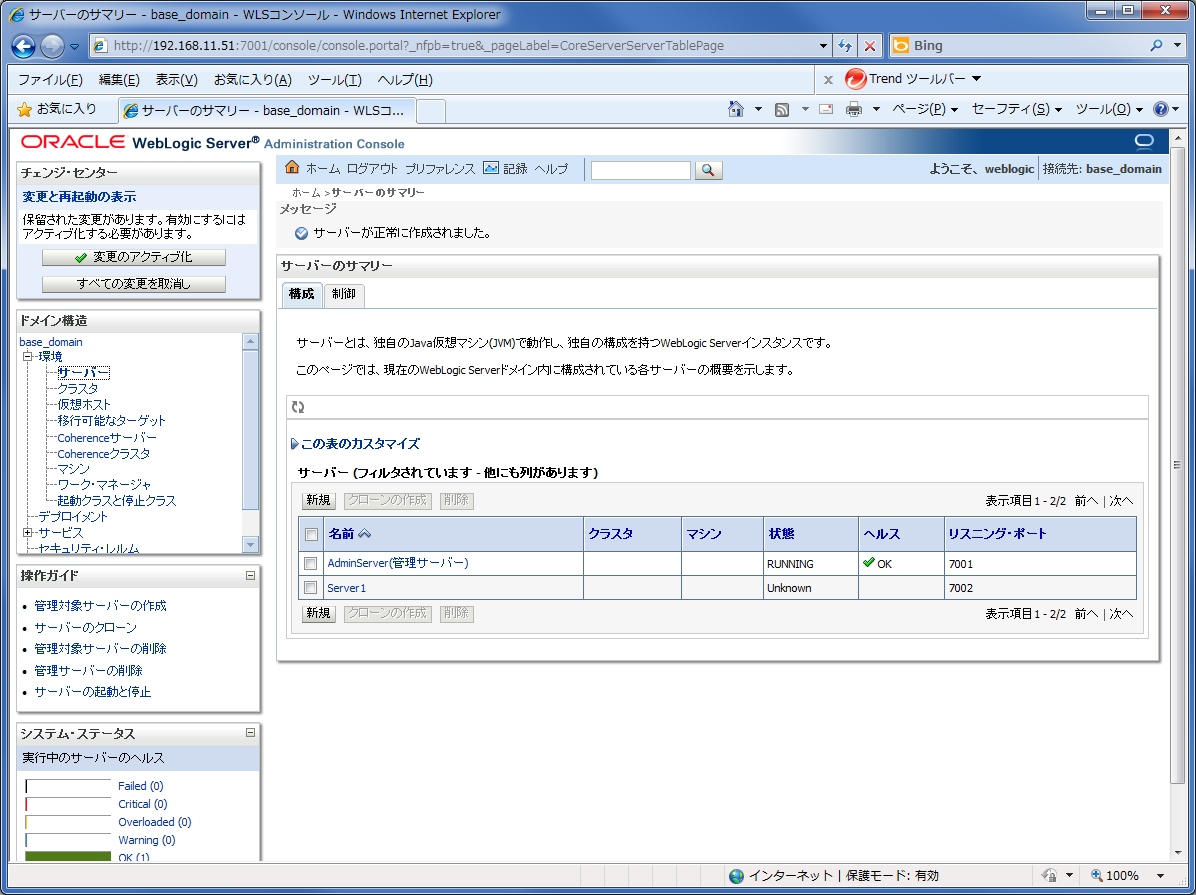Open the ツール(O) command bar dropdown

coord(1109,109)
